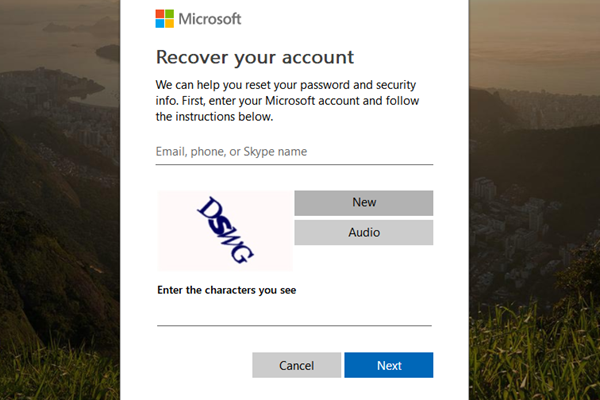The image size is (600, 400).
Task: Proceed with the Next button
Action: (x=389, y=365)
